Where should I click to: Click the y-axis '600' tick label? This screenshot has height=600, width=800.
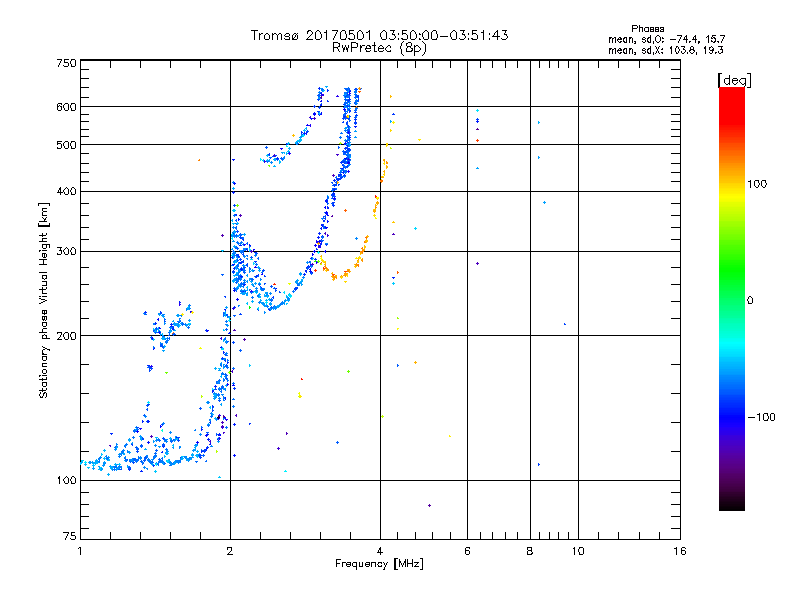point(66,107)
